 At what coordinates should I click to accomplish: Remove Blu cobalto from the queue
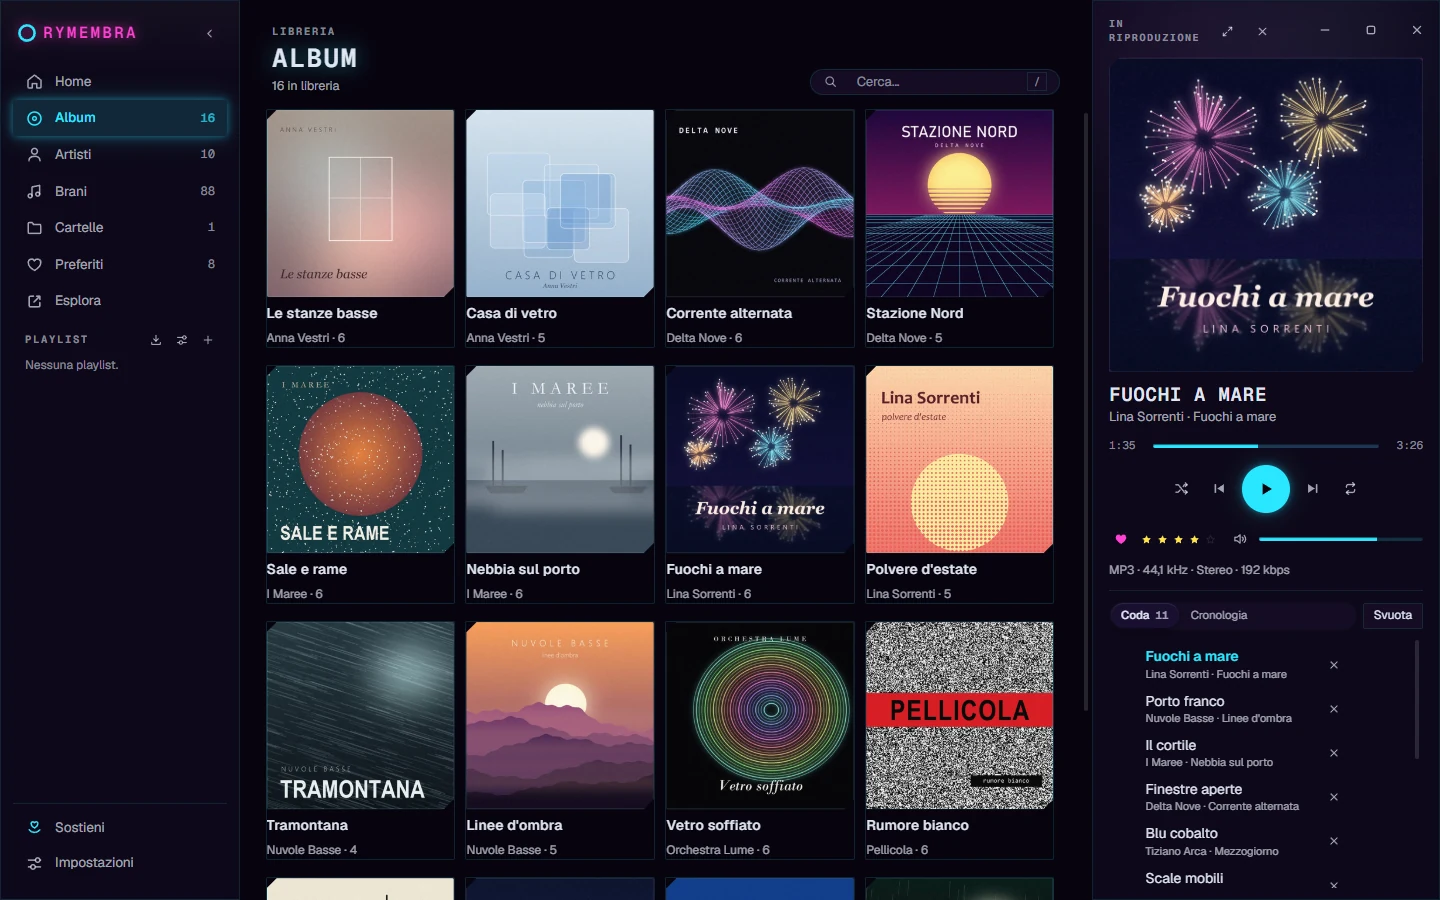[1333, 841]
